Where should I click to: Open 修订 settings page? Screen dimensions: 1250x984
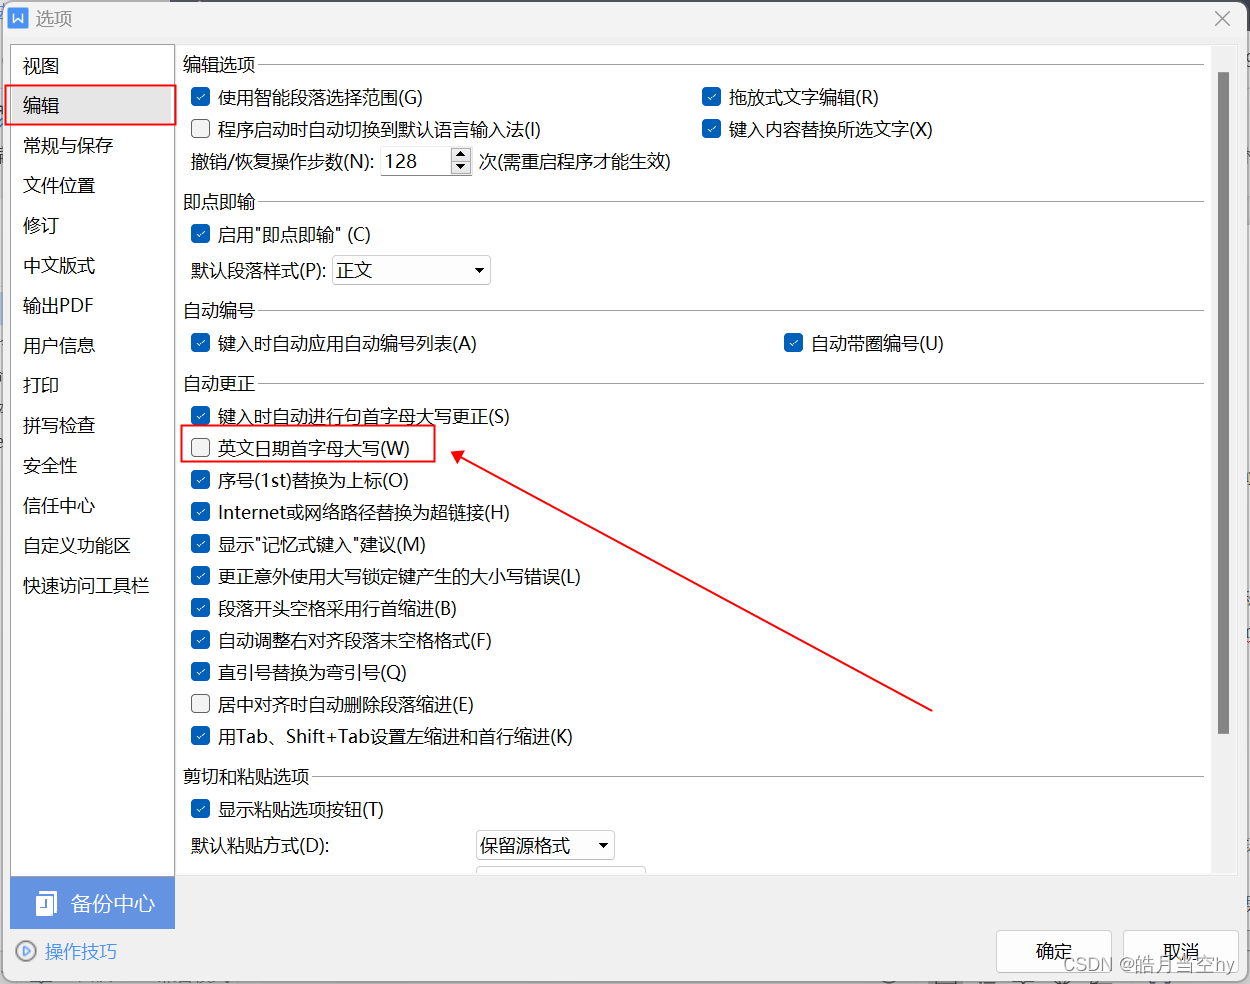click(92, 225)
